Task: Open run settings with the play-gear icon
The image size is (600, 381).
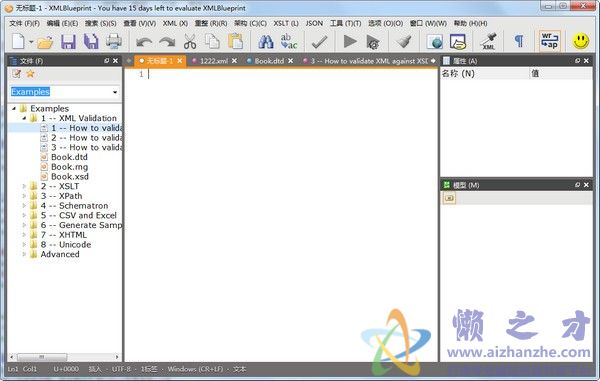Action: 373,42
